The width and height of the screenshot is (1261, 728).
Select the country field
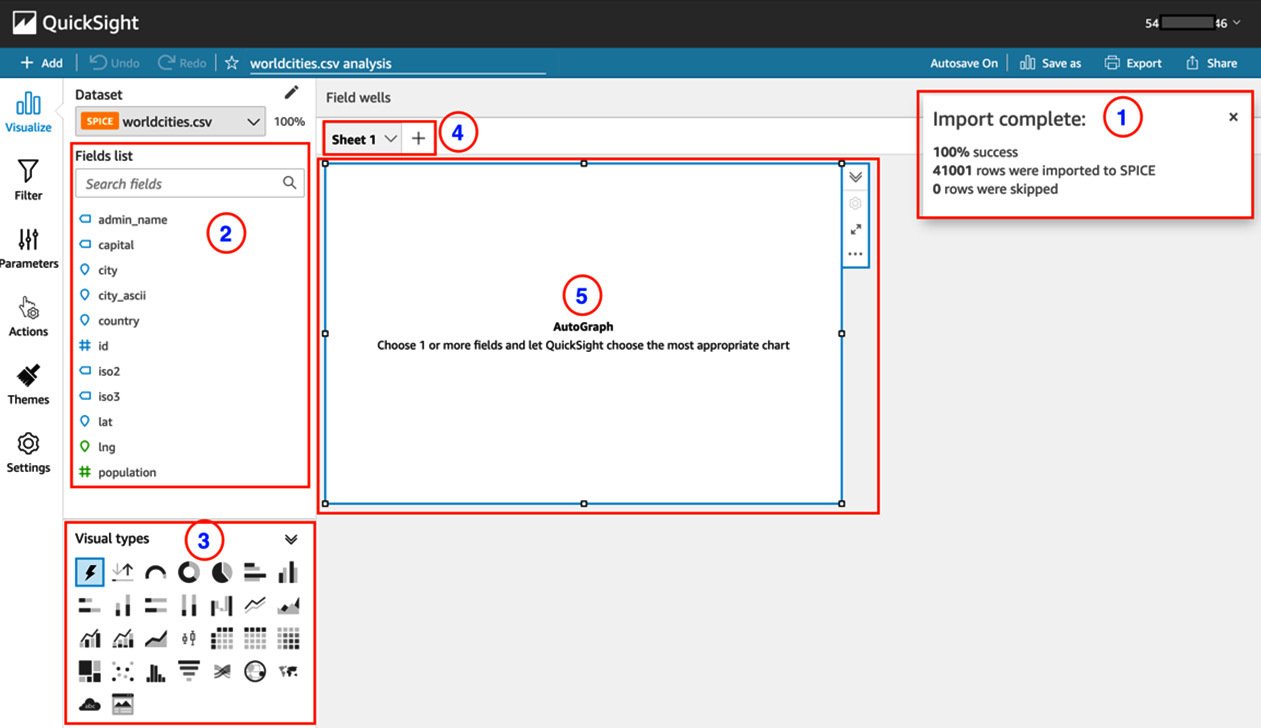(119, 320)
